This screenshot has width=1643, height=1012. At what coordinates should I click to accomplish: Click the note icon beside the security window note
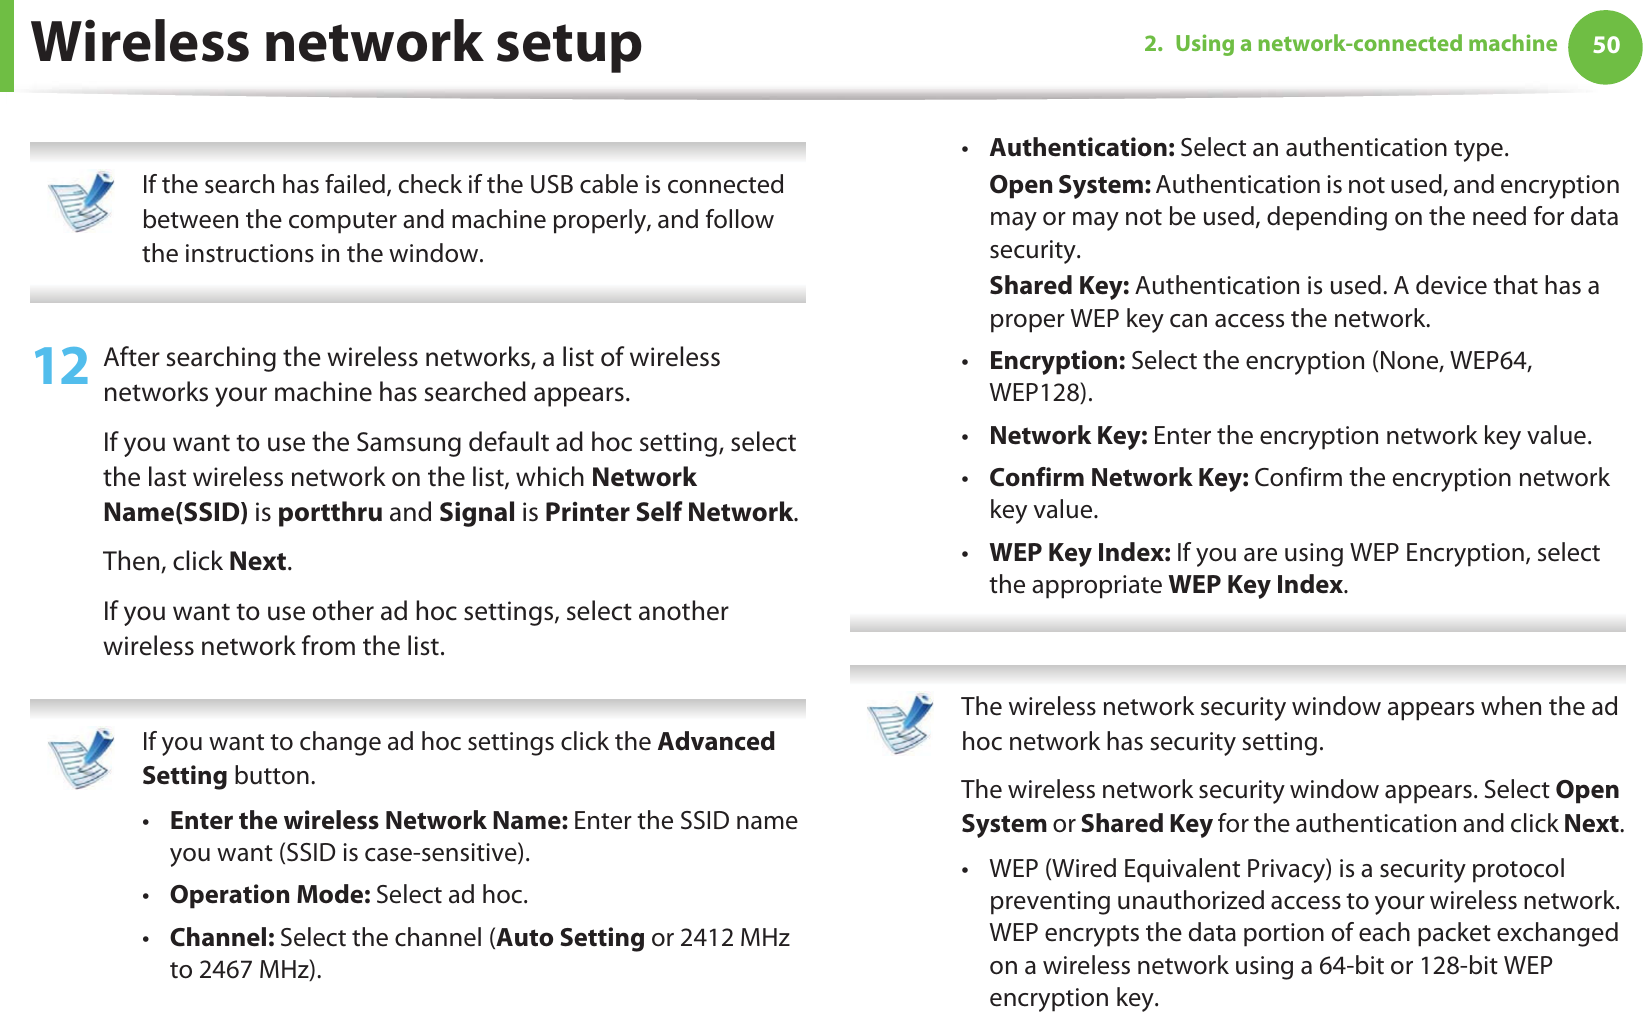click(x=901, y=722)
